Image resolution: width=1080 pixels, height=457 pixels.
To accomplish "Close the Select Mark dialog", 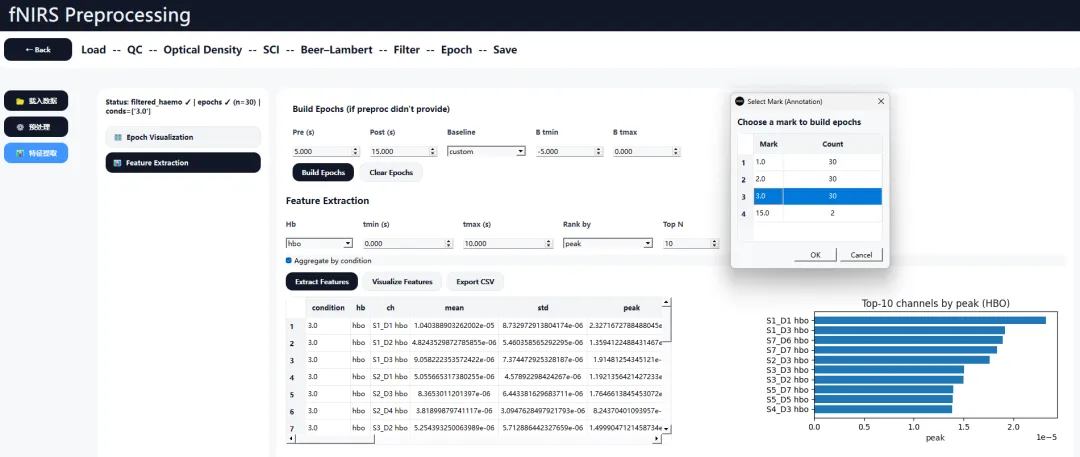I will (x=880, y=101).
